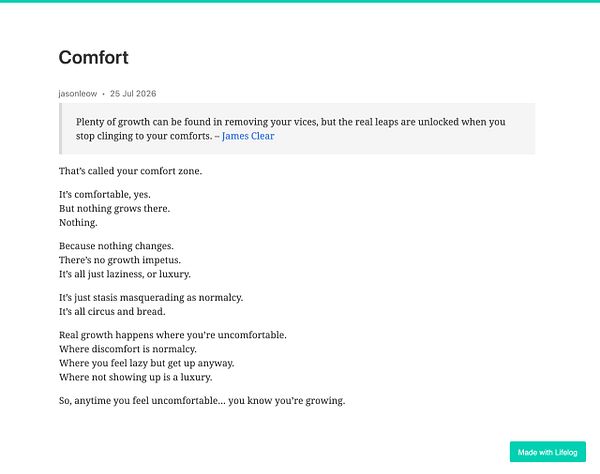Click the line "Where discomfort is normalcy."
This screenshot has width=600, height=474.
[128, 349]
